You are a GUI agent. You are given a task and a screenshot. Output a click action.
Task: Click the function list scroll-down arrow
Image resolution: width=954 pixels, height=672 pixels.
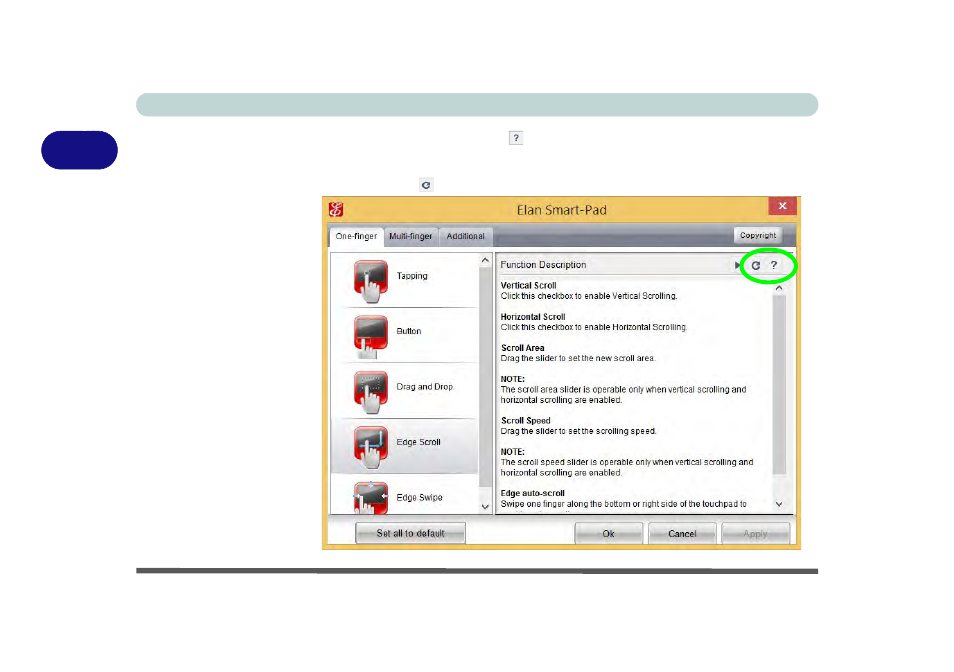pyautogui.click(x=485, y=507)
